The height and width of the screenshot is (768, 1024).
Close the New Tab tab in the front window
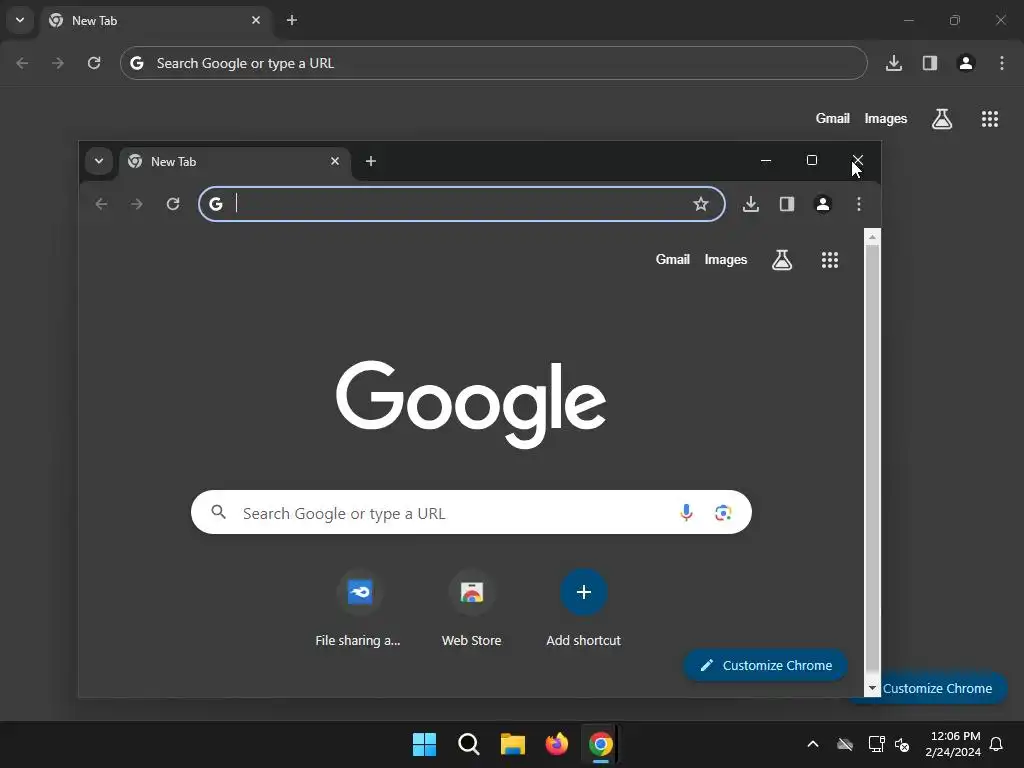pyautogui.click(x=335, y=161)
